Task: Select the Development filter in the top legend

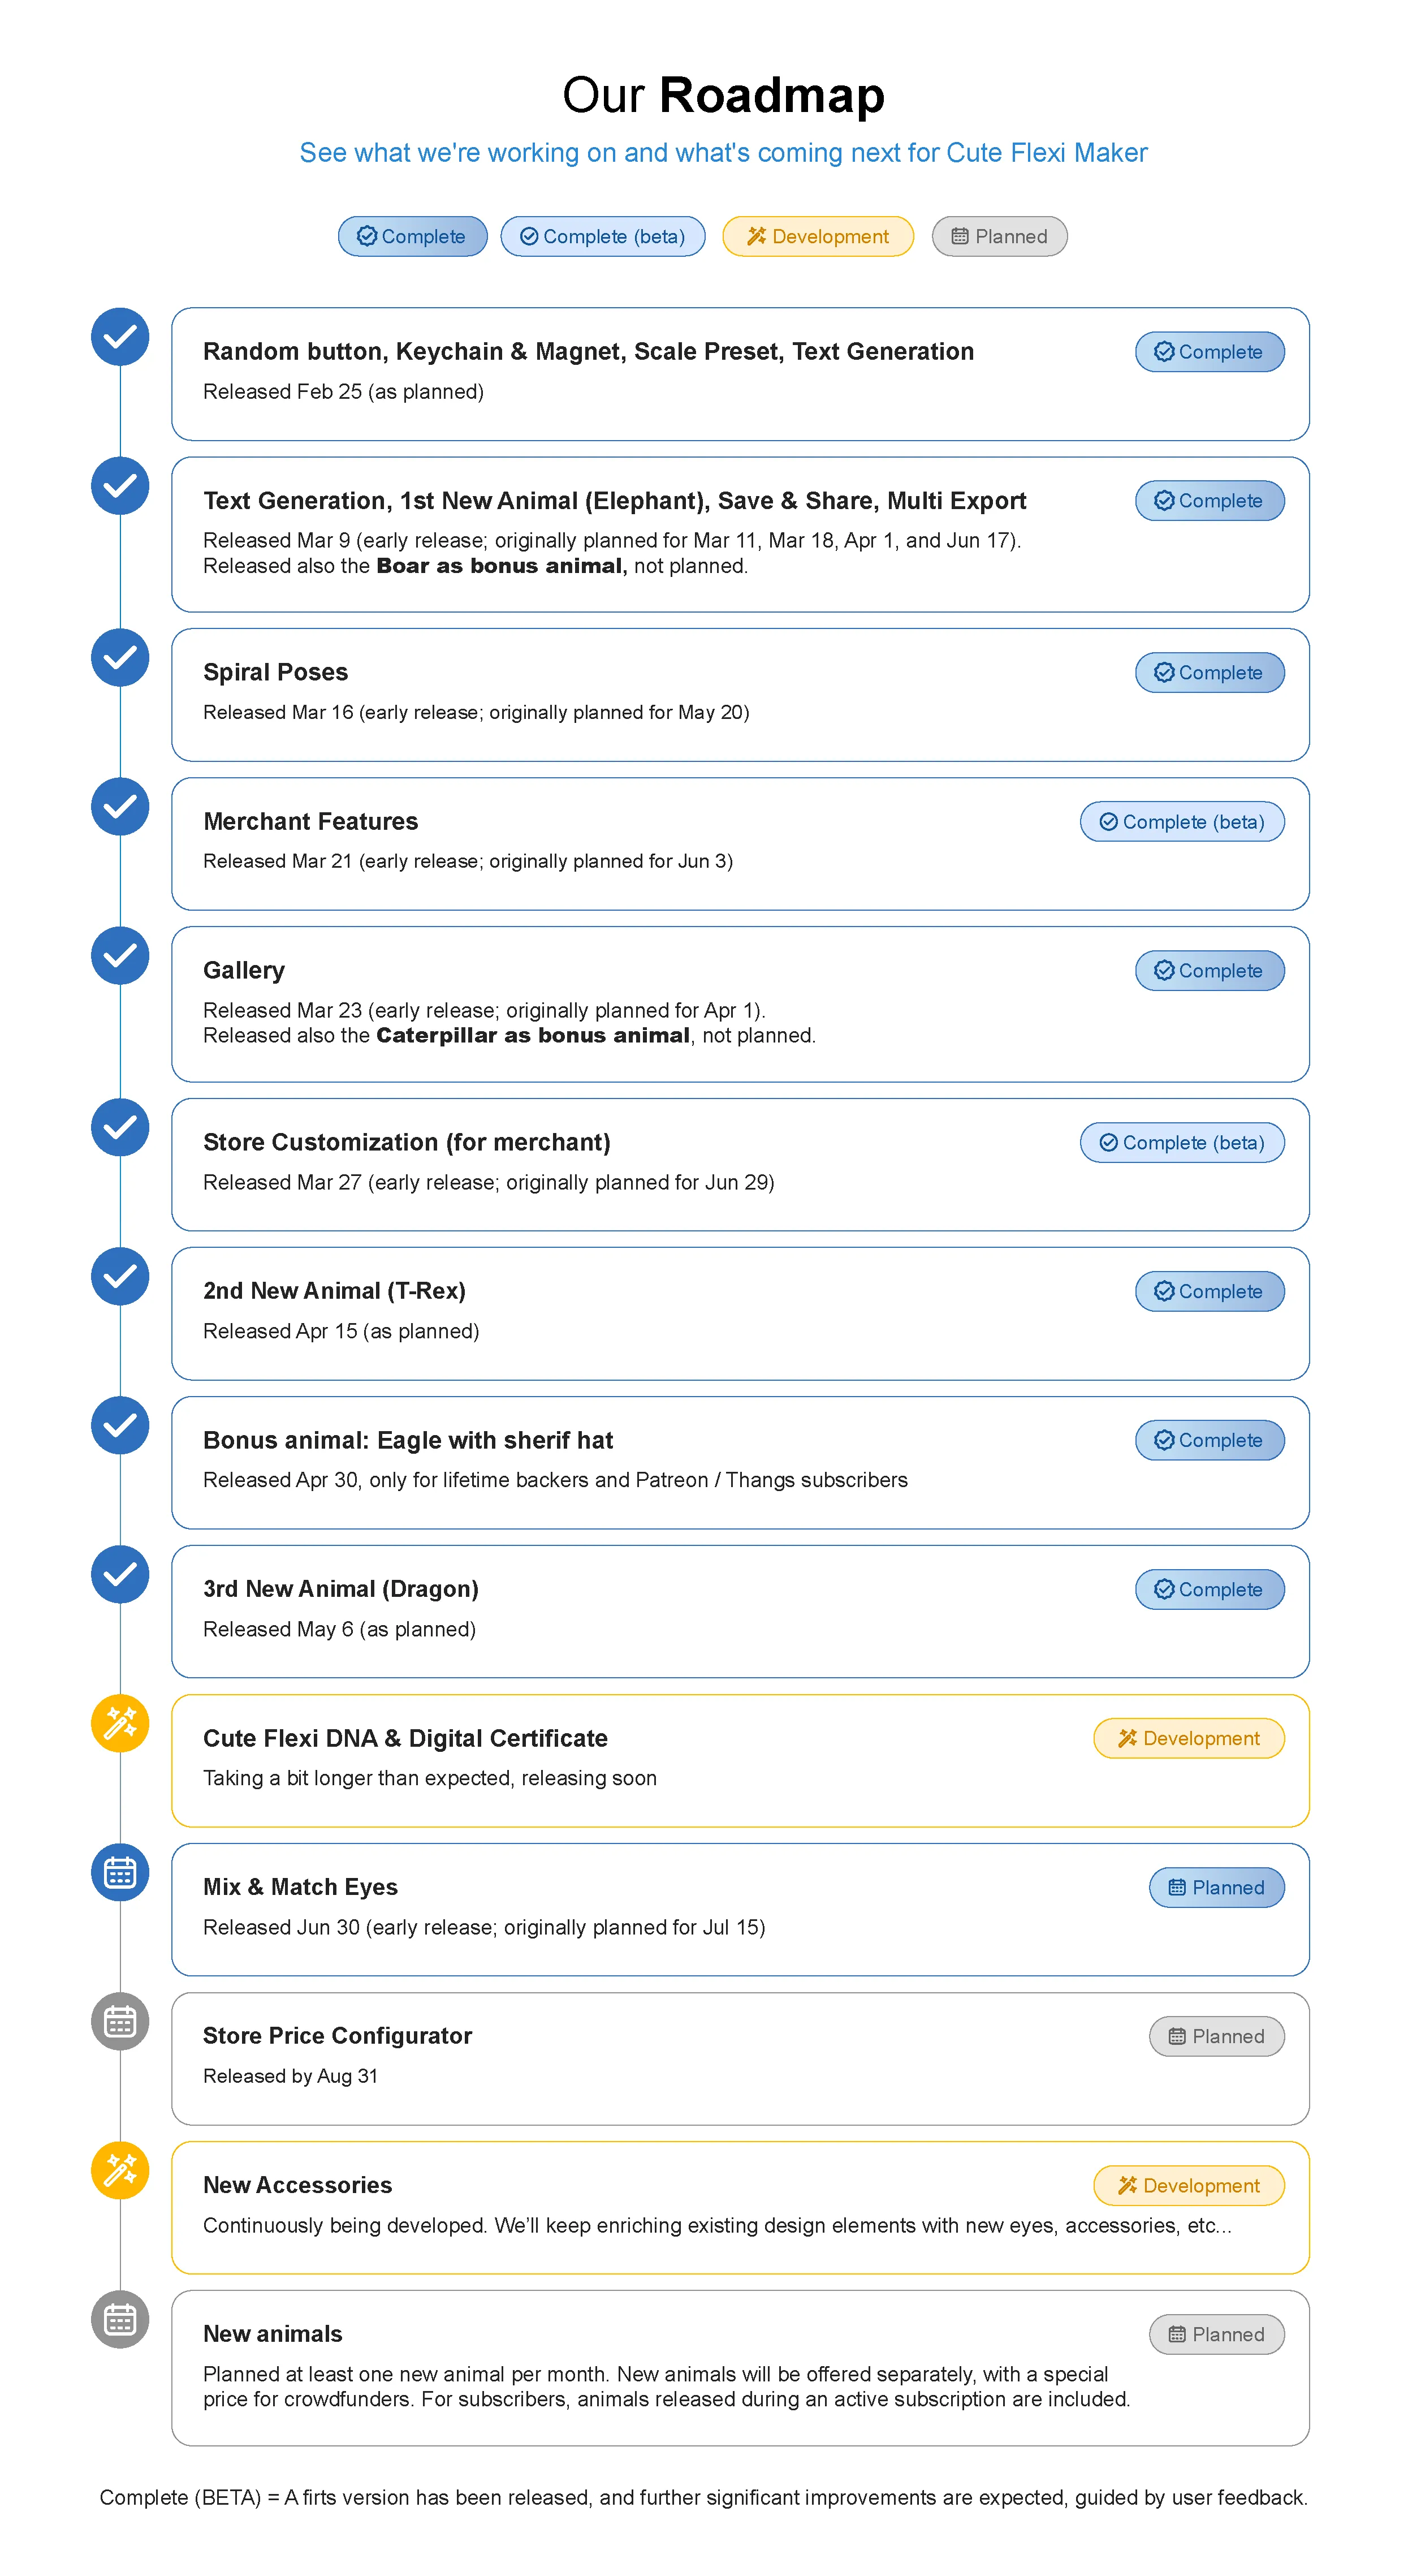Action: (x=818, y=237)
